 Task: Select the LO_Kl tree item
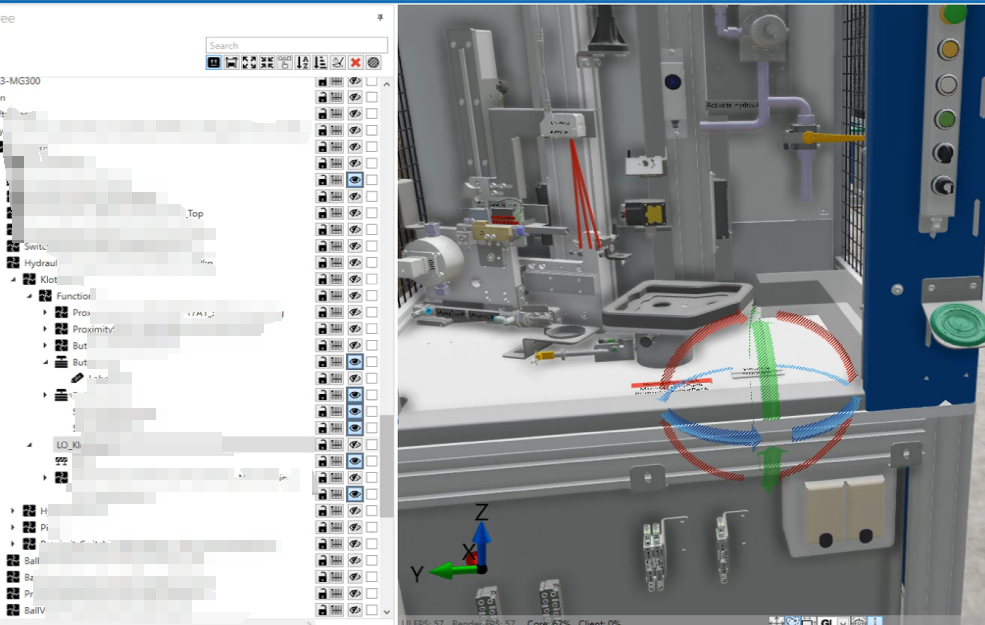pyautogui.click(x=68, y=444)
